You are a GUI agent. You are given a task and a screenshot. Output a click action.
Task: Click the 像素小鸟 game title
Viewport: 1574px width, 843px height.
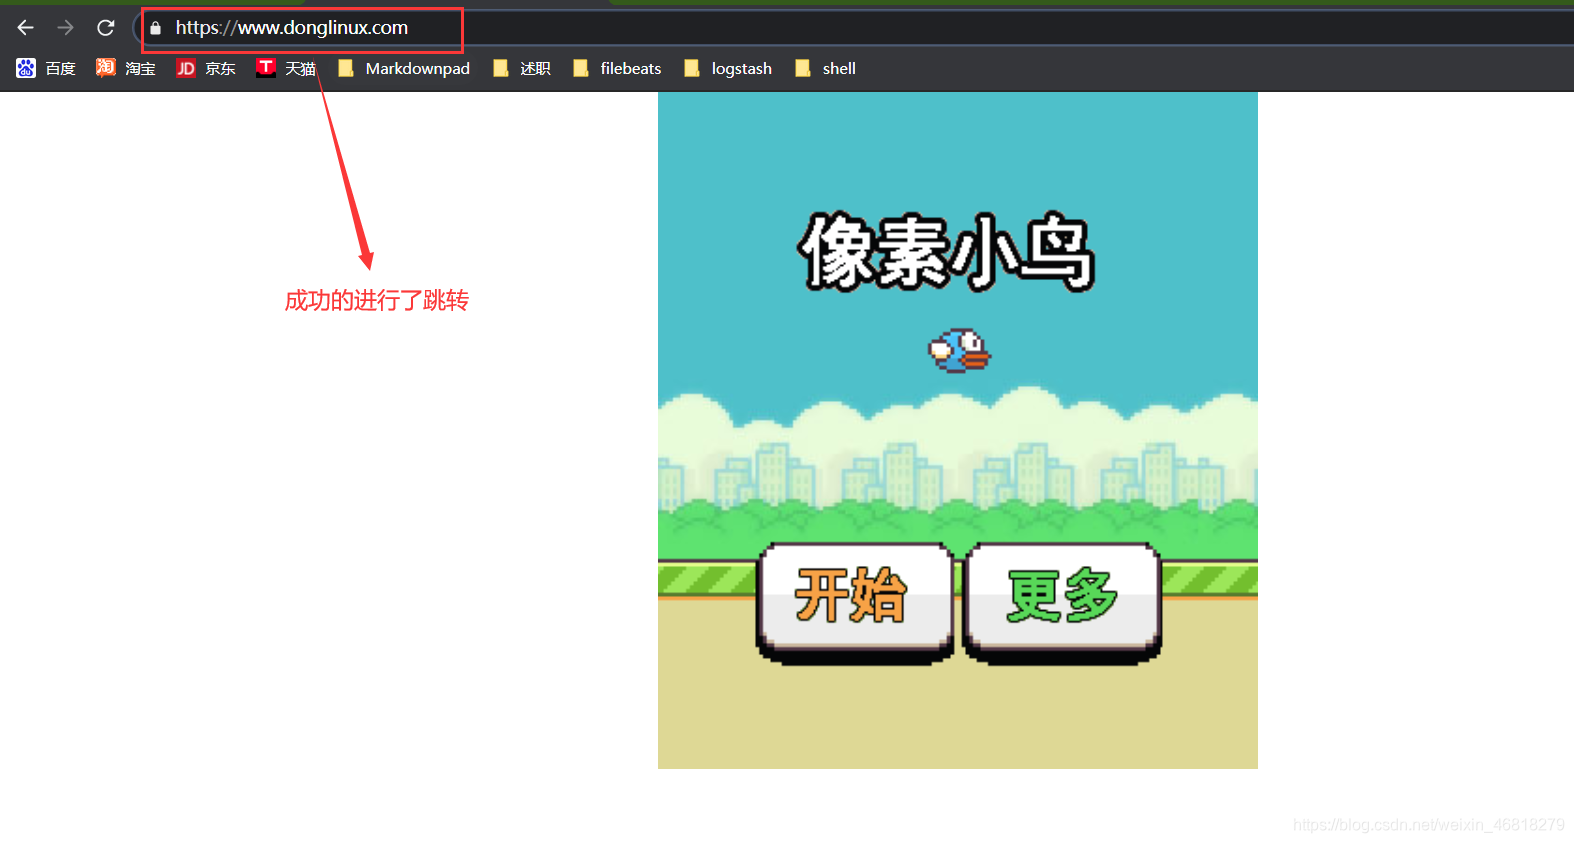point(946,252)
